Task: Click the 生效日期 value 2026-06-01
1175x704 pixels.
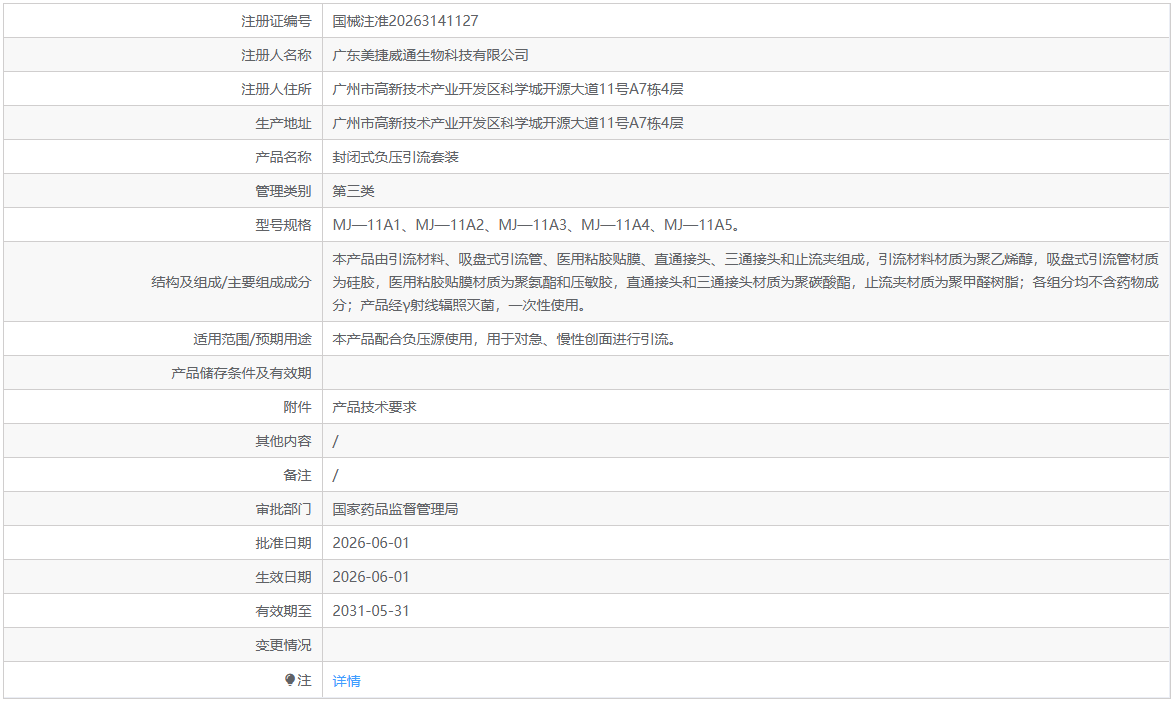Action: coord(371,577)
